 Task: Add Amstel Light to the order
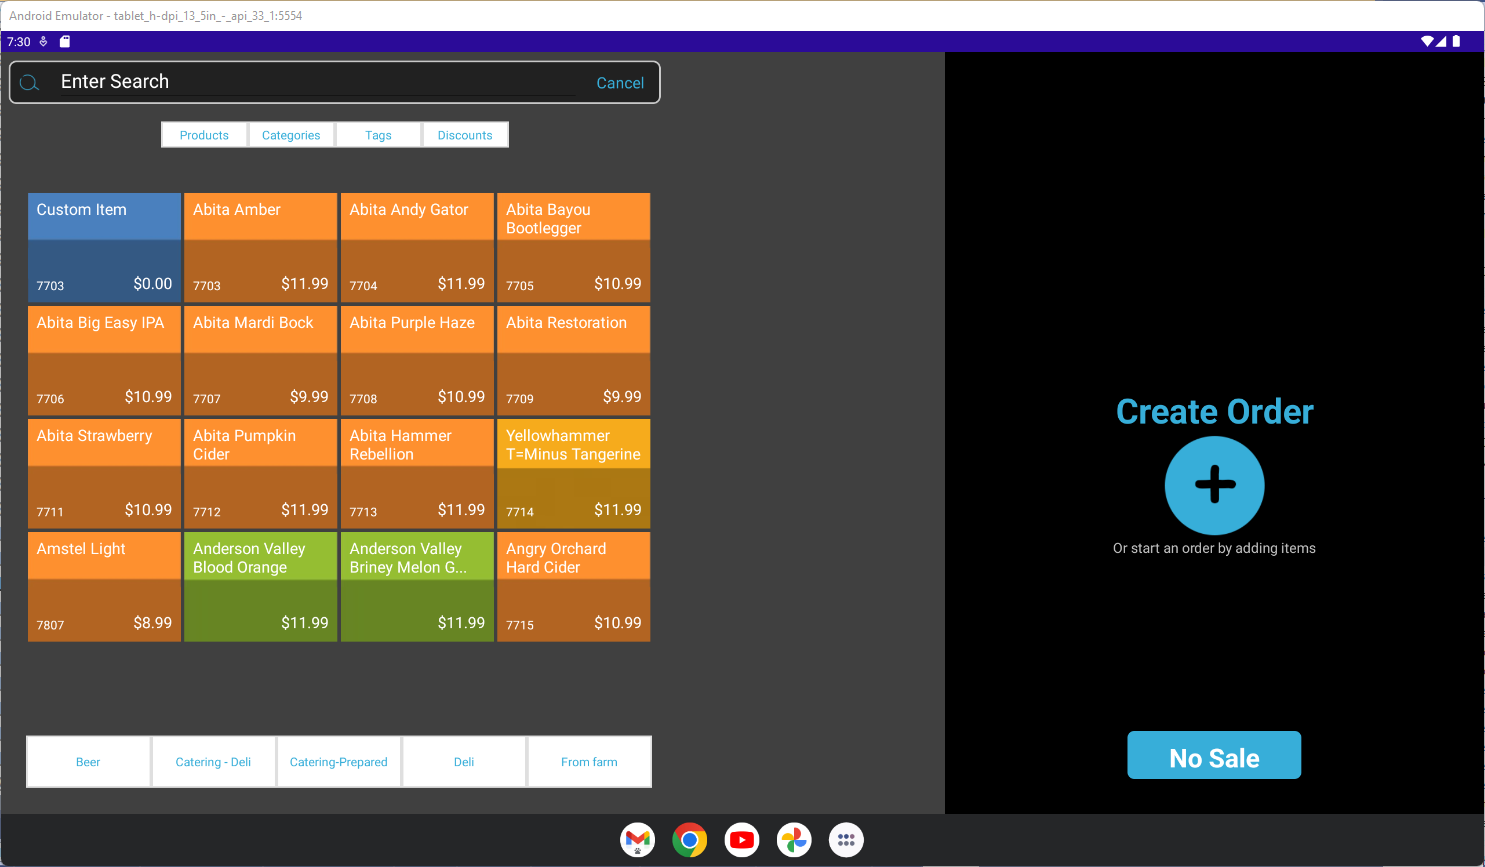pyautogui.click(x=104, y=586)
